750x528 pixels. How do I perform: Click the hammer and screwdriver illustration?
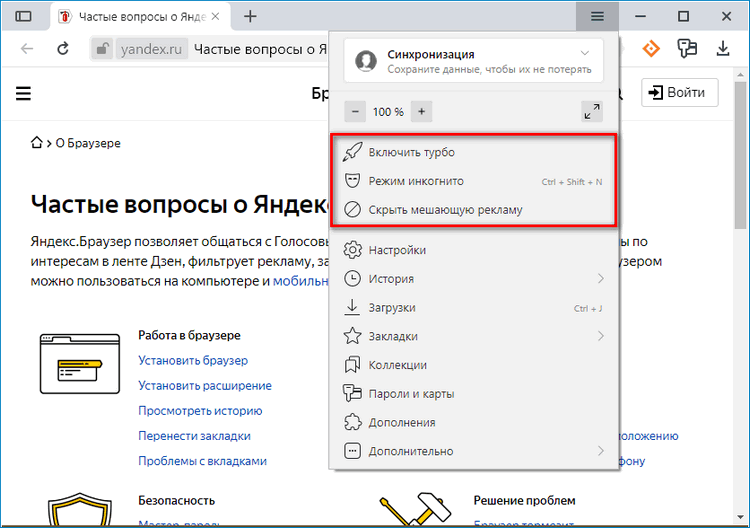(x=415, y=509)
